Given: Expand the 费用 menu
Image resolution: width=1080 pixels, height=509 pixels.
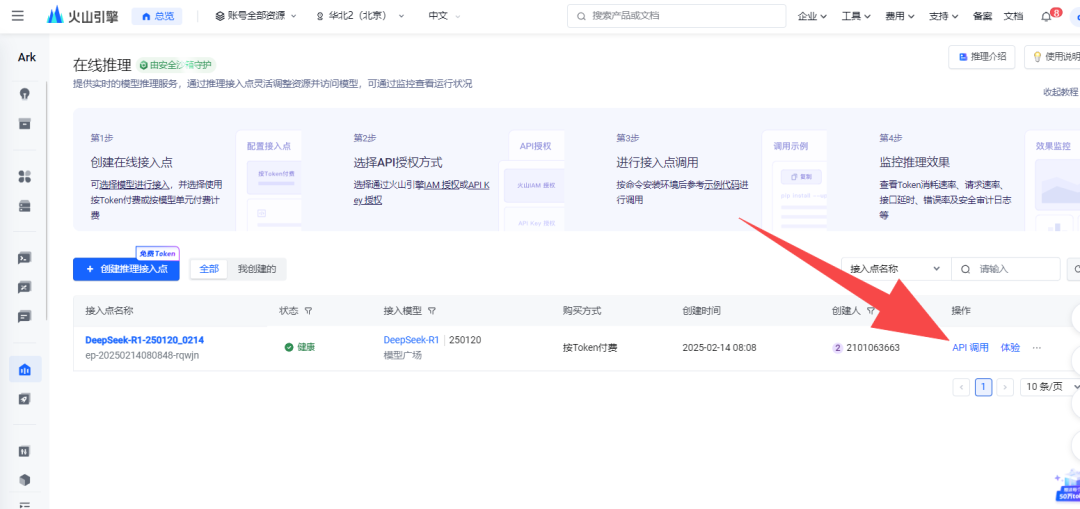Looking at the screenshot, I should (x=900, y=17).
